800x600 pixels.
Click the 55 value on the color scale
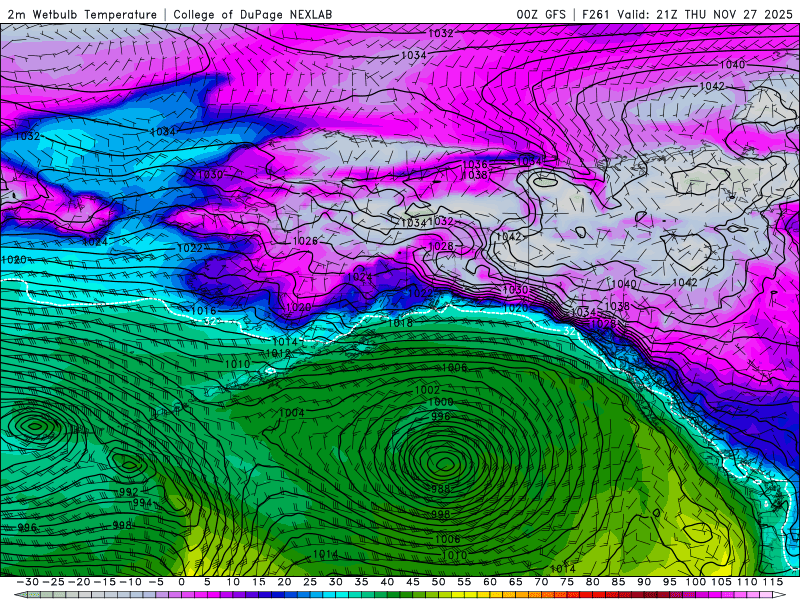tap(464, 582)
